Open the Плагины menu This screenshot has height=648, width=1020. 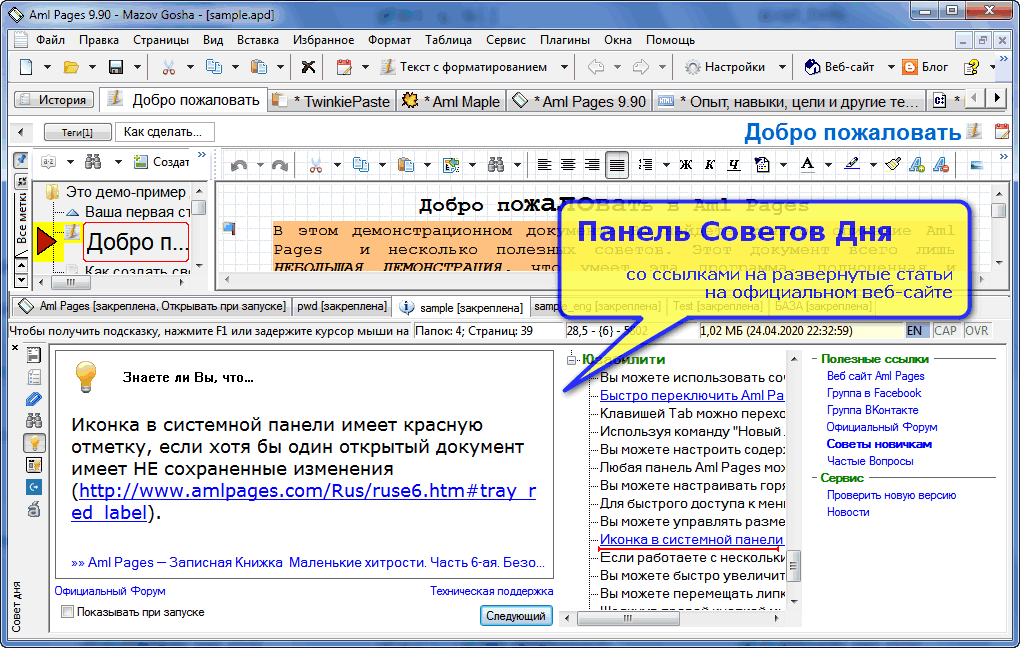pyautogui.click(x=565, y=40)
